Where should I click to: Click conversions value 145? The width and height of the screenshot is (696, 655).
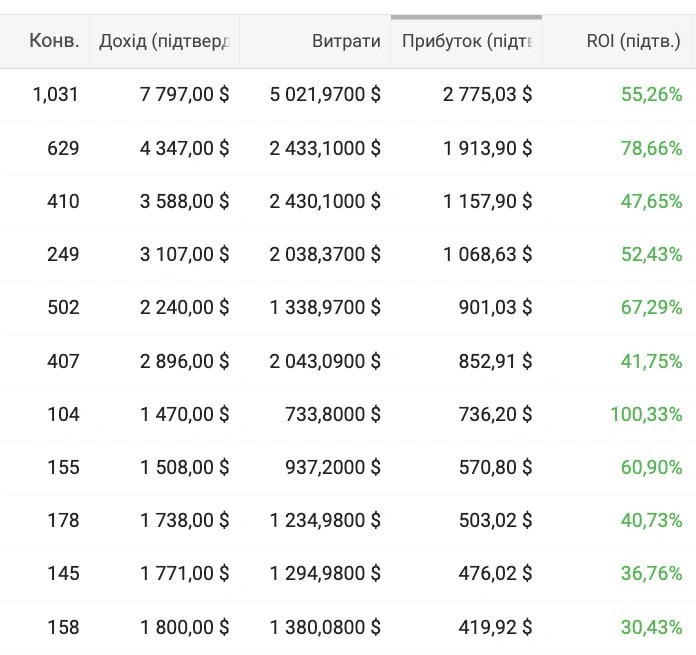63,573
